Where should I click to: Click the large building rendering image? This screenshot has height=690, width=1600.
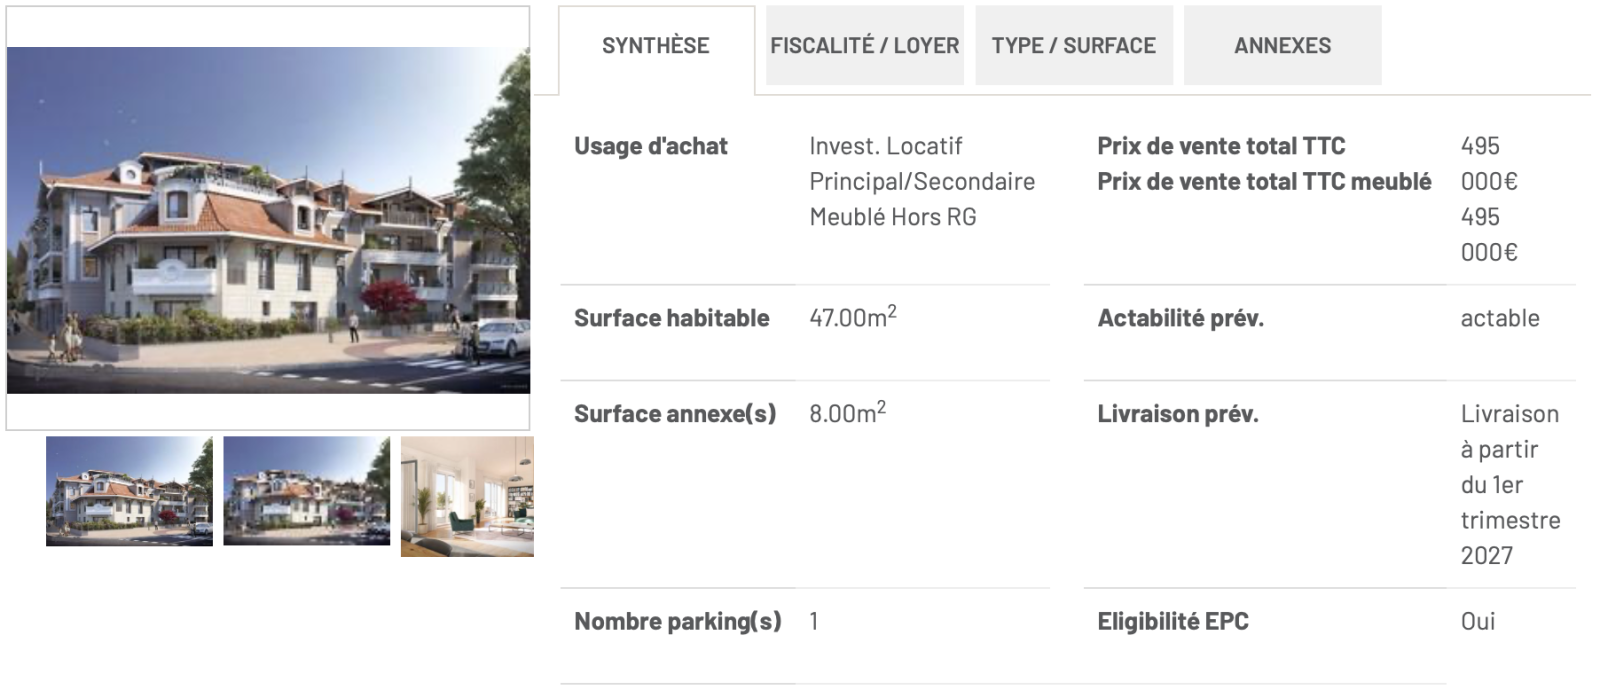tap(268, 220)
